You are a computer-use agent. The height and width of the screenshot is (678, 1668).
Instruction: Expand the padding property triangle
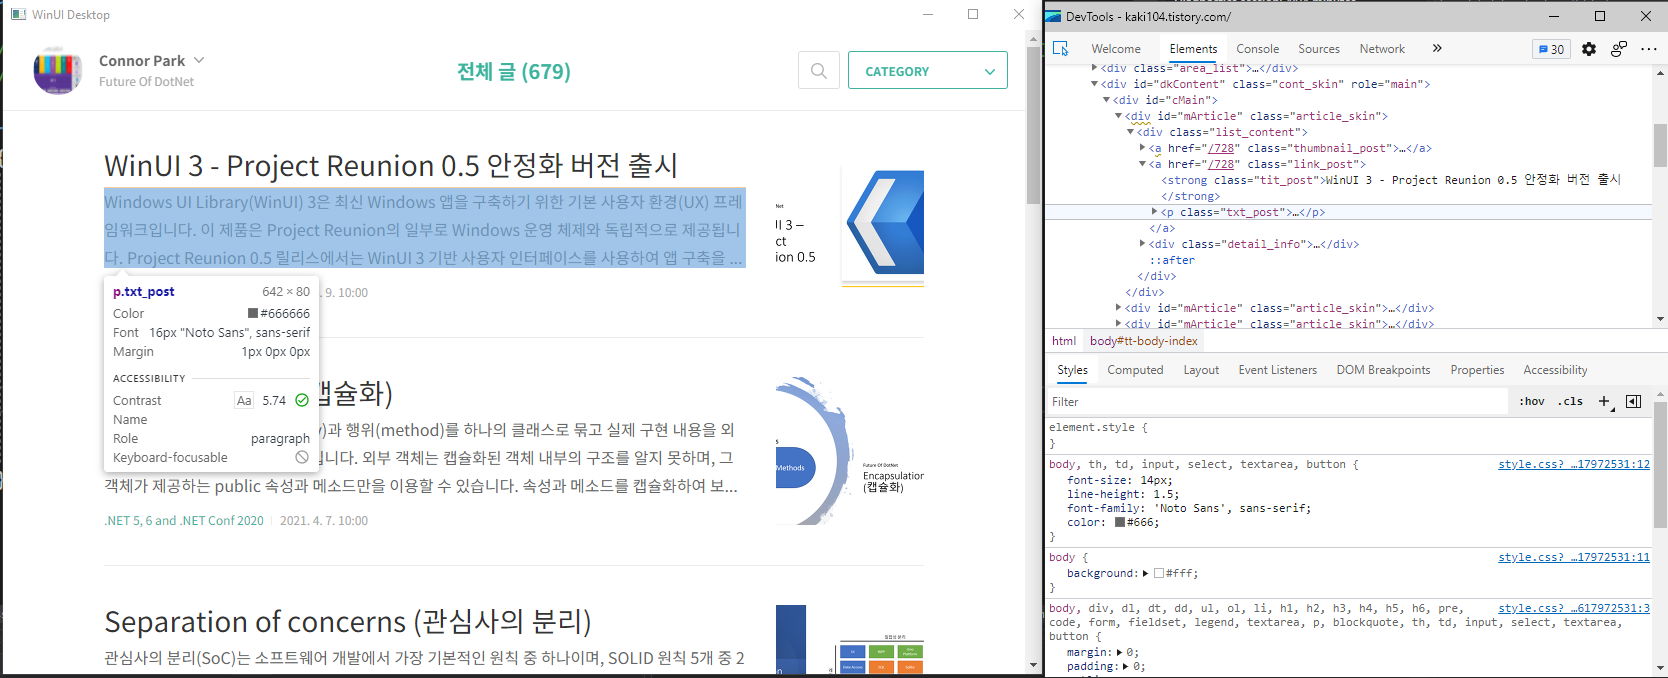[x=1126, y=666]
